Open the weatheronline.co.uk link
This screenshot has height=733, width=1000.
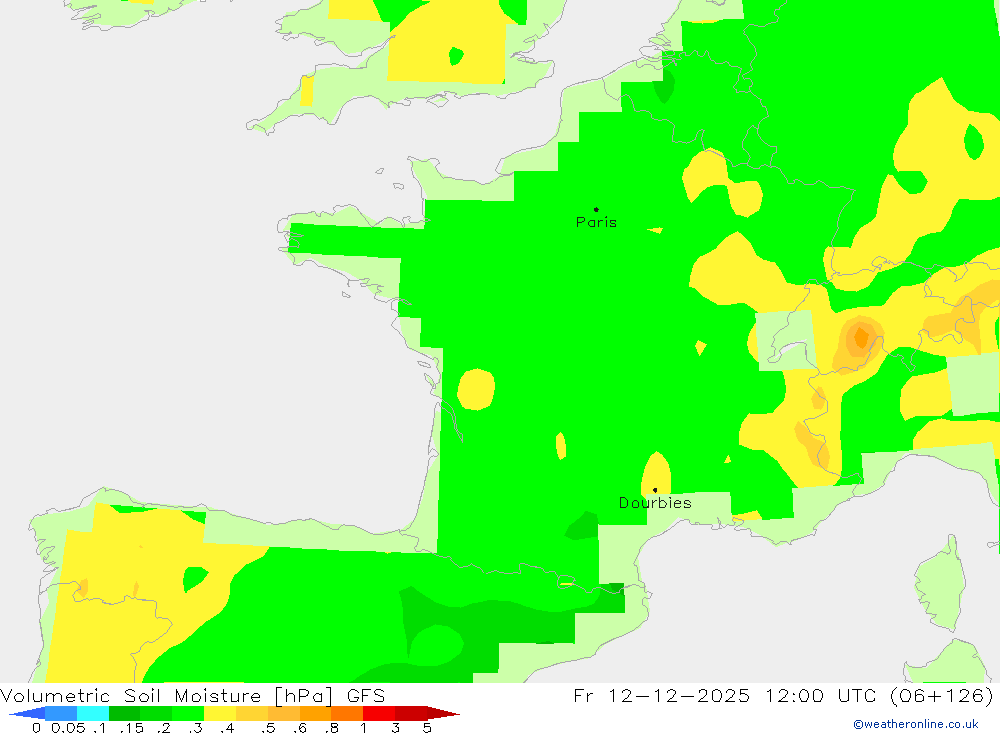(916, 724)
